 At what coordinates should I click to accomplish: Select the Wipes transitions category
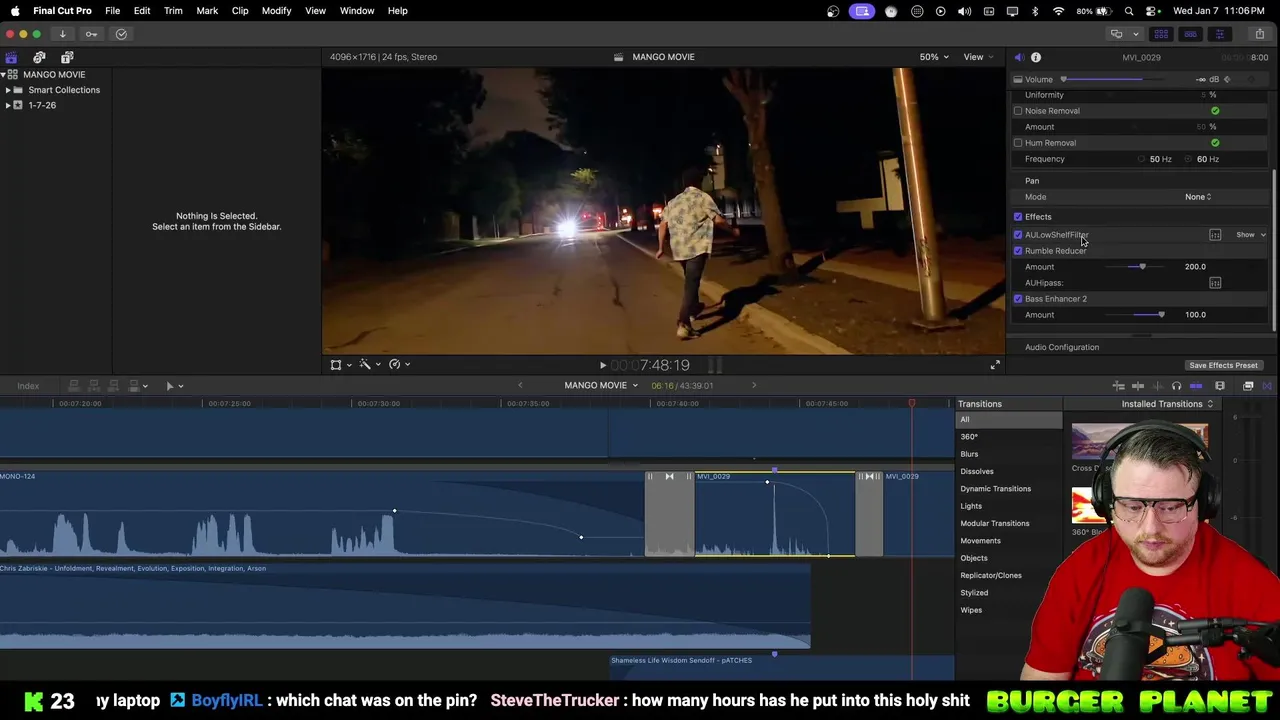(x=971, y=610)
